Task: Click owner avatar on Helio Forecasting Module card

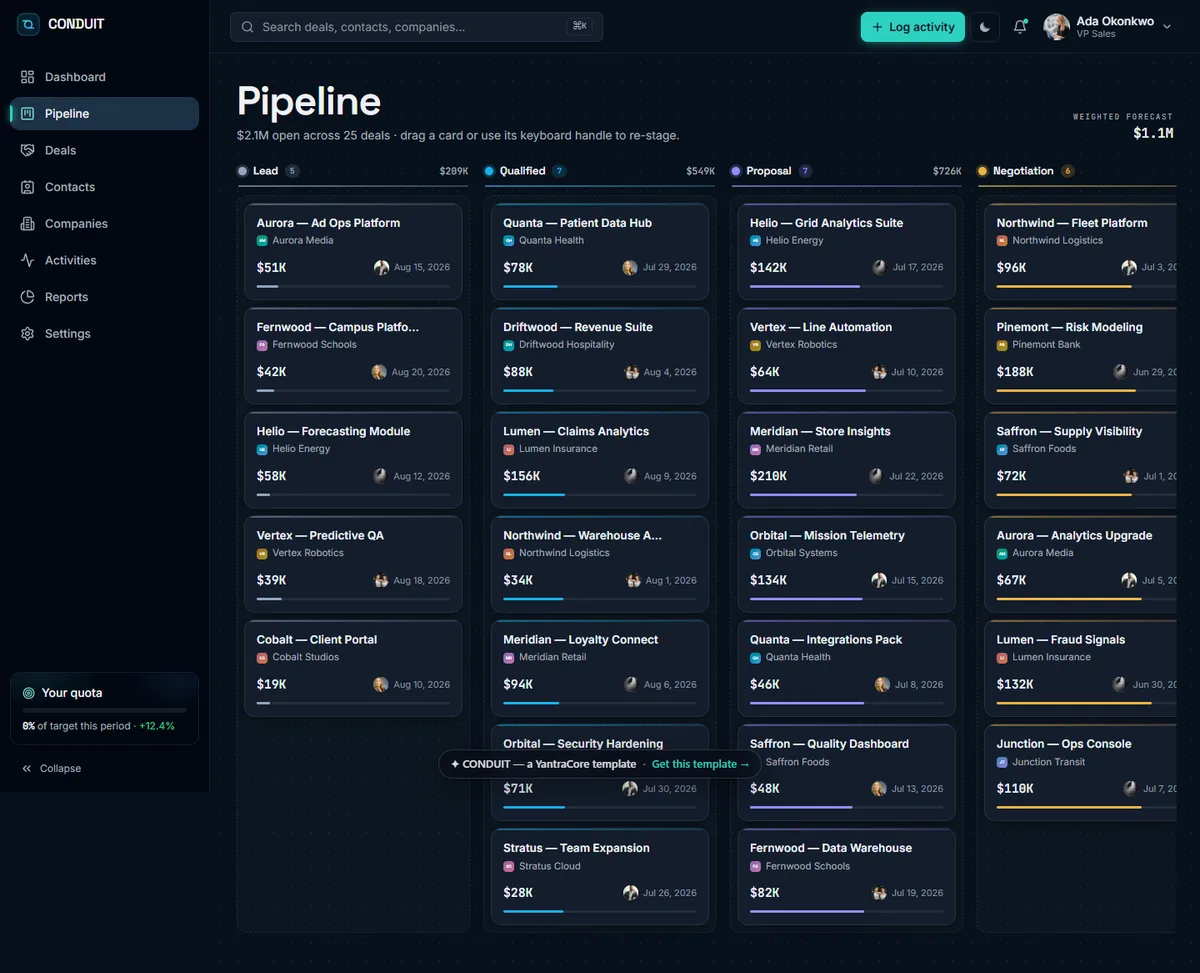Action: [381, 476]
